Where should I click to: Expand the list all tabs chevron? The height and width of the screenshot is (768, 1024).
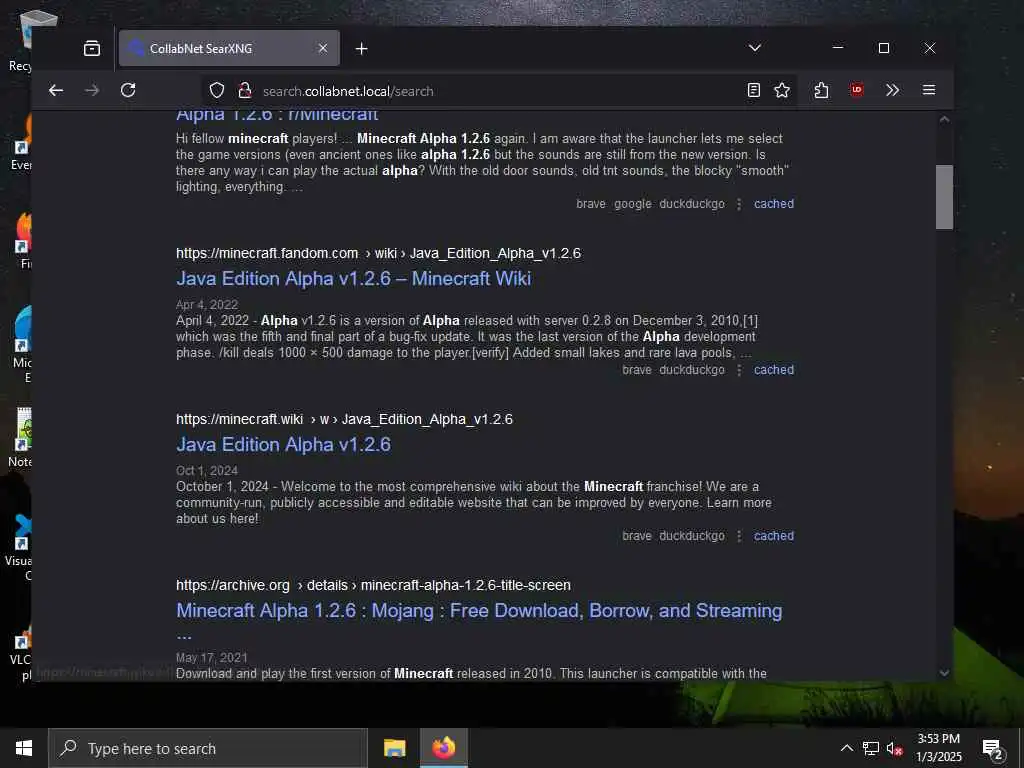click(x=755, y=48)
